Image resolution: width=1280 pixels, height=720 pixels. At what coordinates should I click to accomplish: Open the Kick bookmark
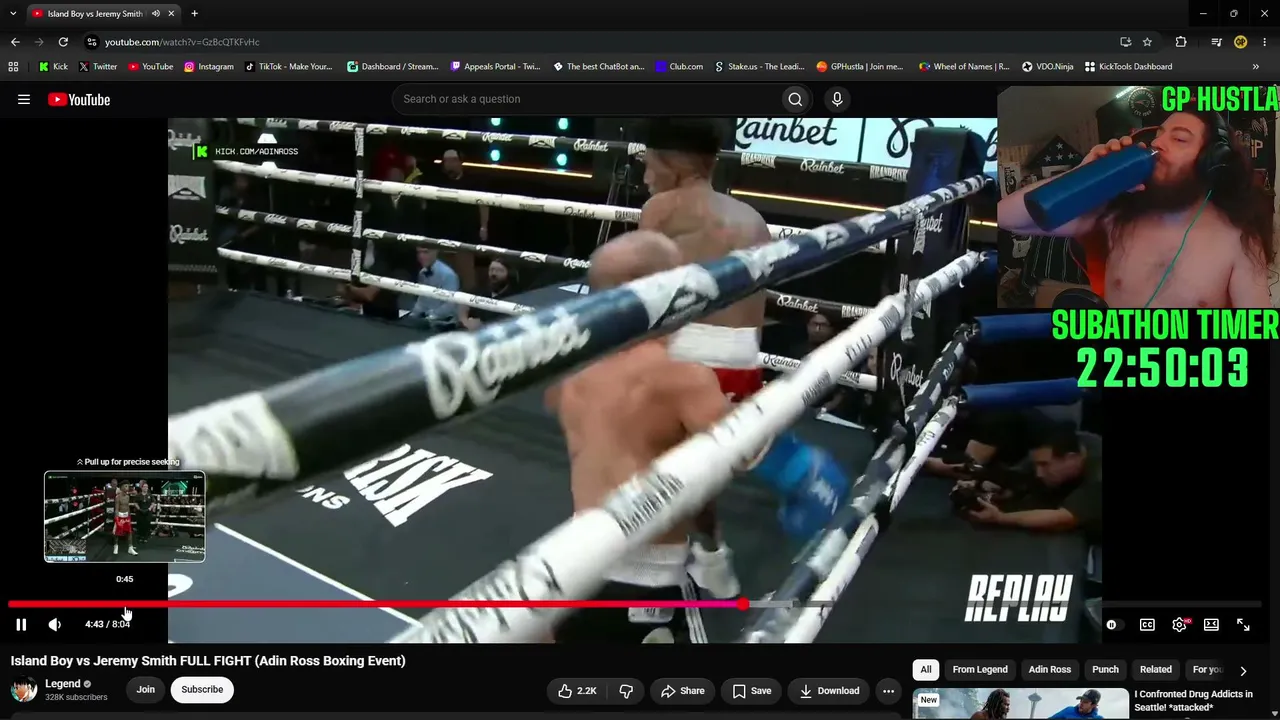pyautogui.click(x=53, y=67)
